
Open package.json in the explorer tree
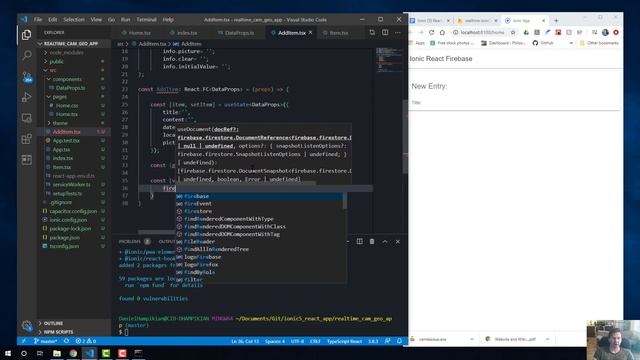click(64, 237)
